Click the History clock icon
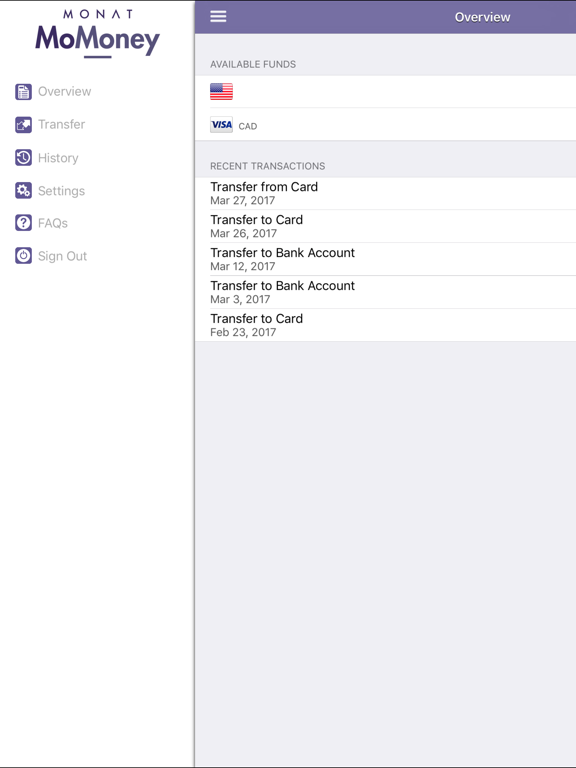The image size is (576, 768). tap(23, 158)
